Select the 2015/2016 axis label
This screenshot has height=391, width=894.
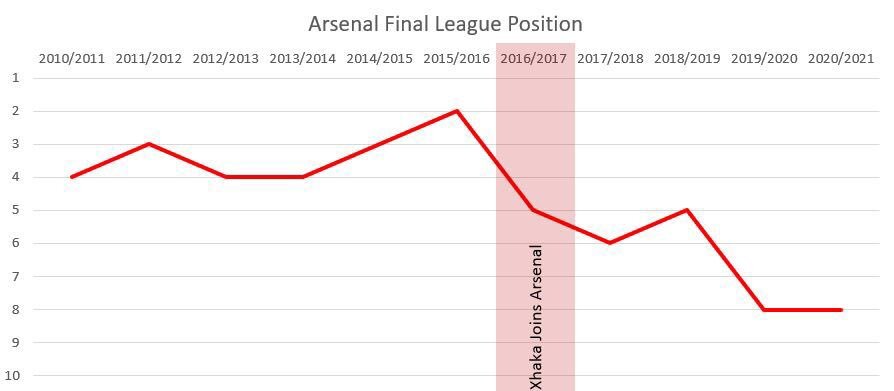tap(457, 59)
